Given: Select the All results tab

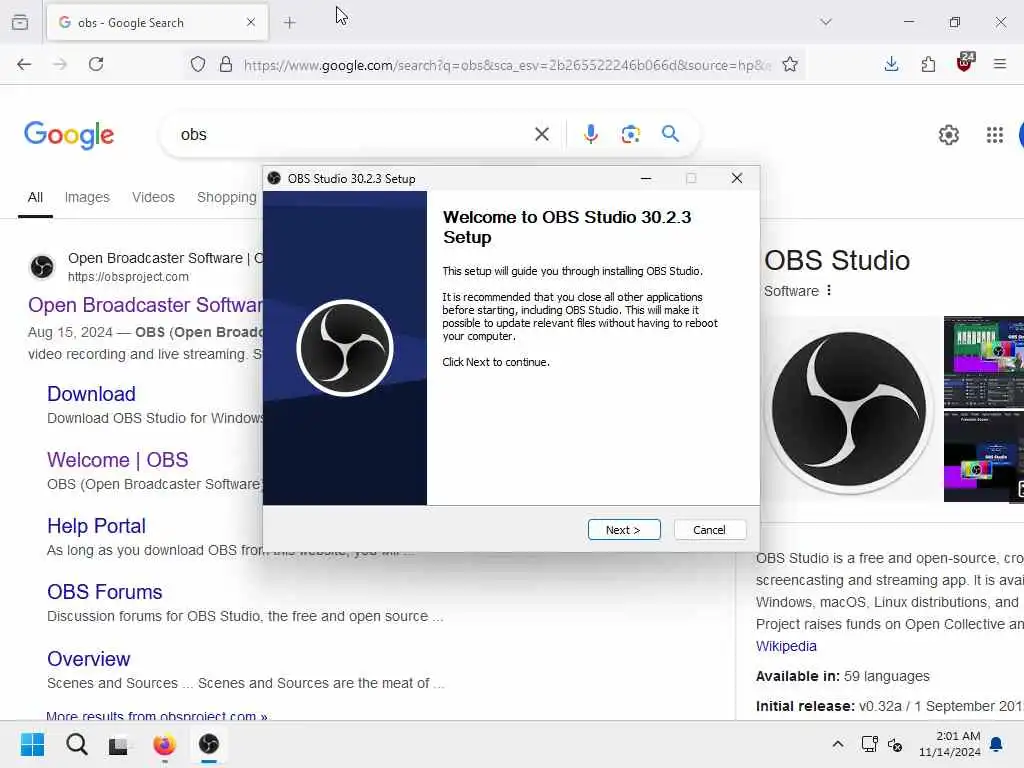Looking at the screenshot, I should [x=35, y=197].
